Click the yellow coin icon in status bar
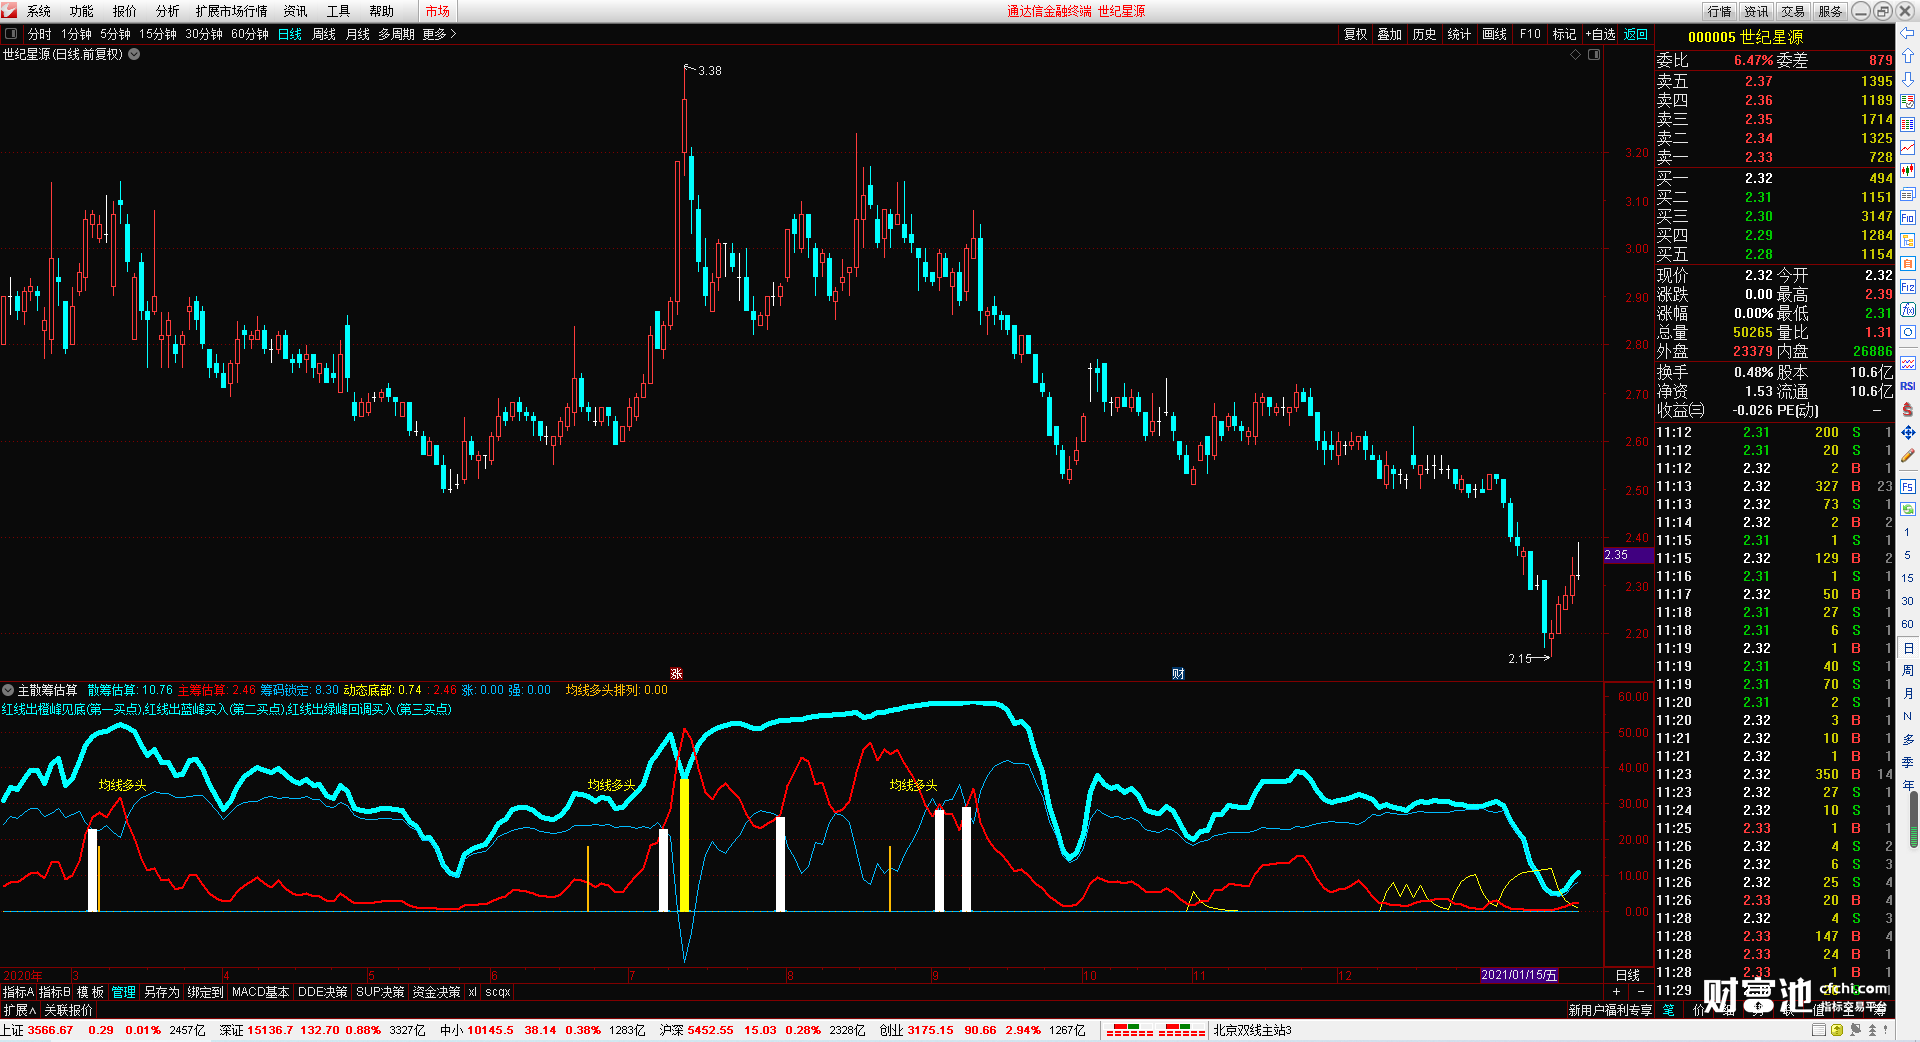Viewport: 1920px width, 1042px height. (x=1837, y=1030)
